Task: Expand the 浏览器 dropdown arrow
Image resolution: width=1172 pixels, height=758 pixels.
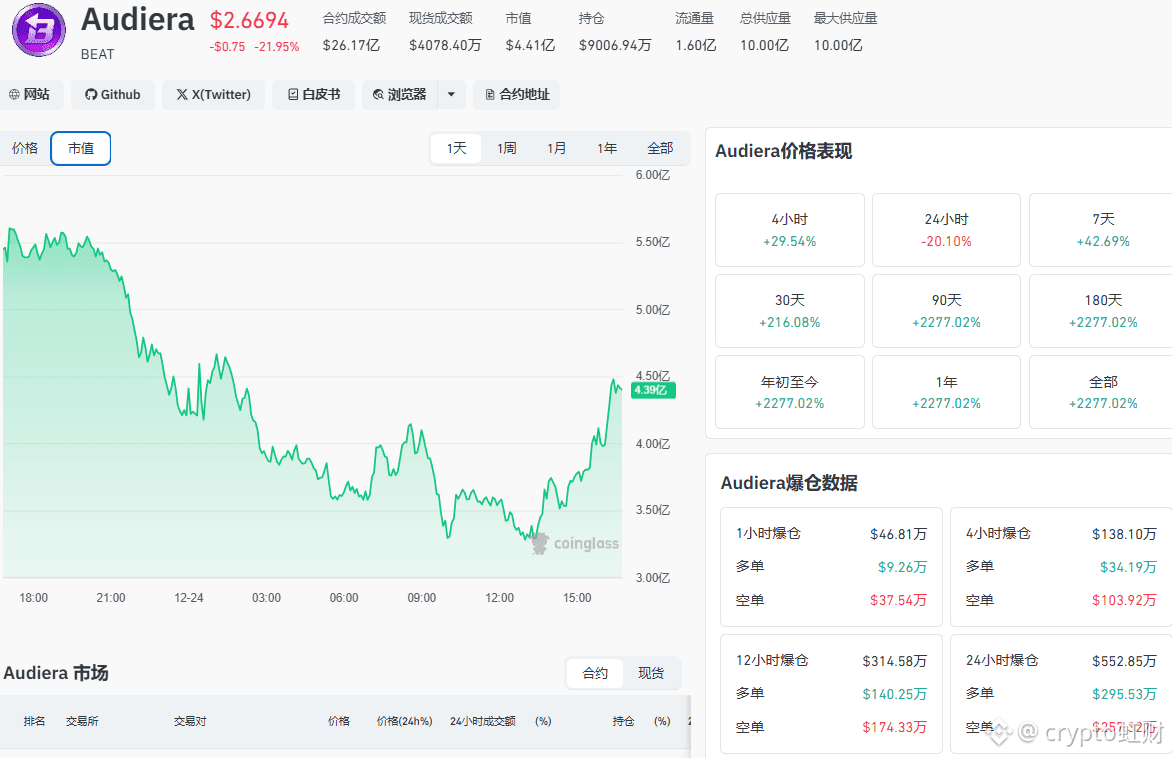Action: click(451, 95)
